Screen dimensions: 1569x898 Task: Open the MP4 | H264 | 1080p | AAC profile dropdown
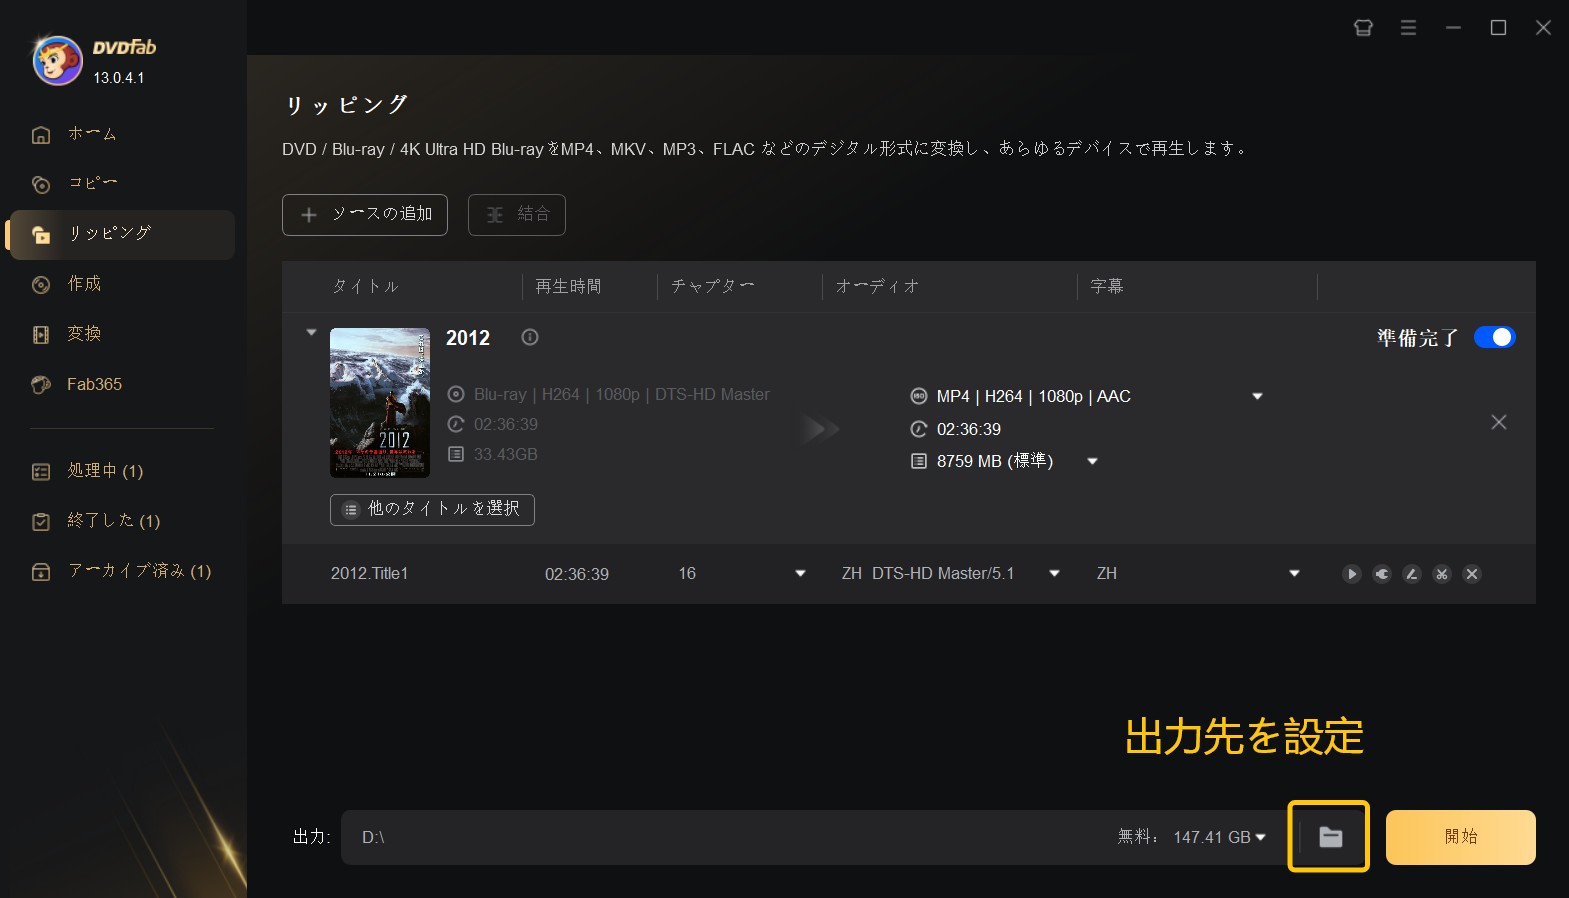coord(1257,396)
